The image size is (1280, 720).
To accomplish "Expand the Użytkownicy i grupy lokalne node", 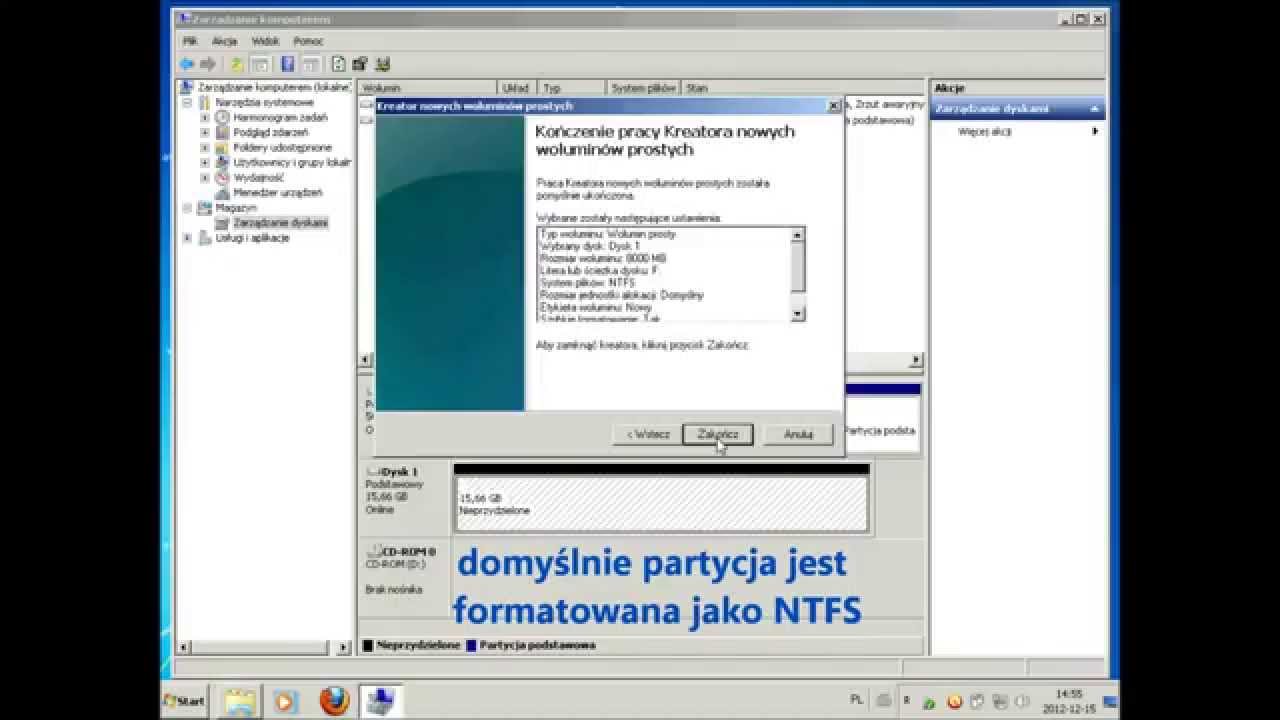I will pos(205,162).
